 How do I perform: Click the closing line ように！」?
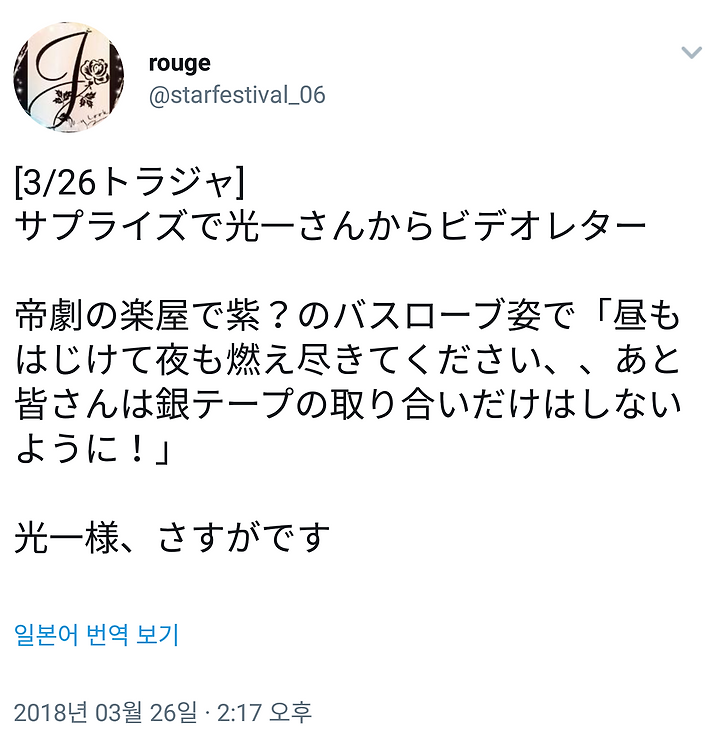(x=92, y=449)
